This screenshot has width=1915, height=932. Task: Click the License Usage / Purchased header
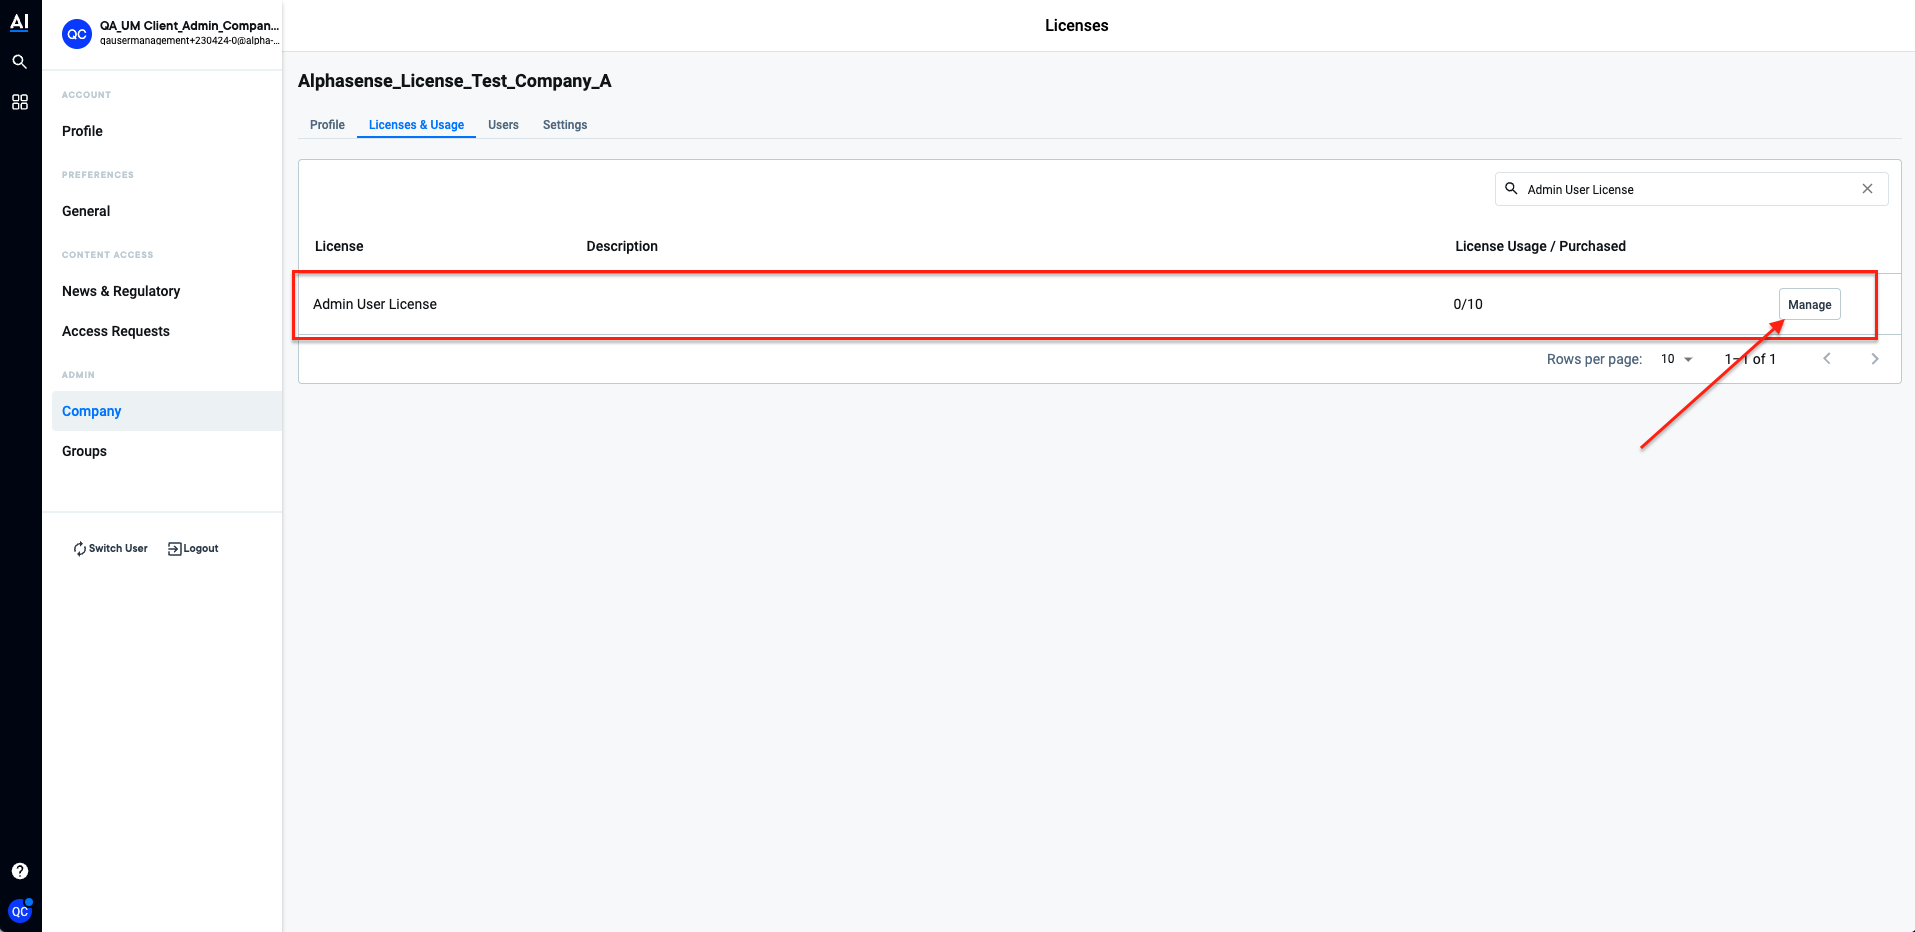[x=1540, y=246]
